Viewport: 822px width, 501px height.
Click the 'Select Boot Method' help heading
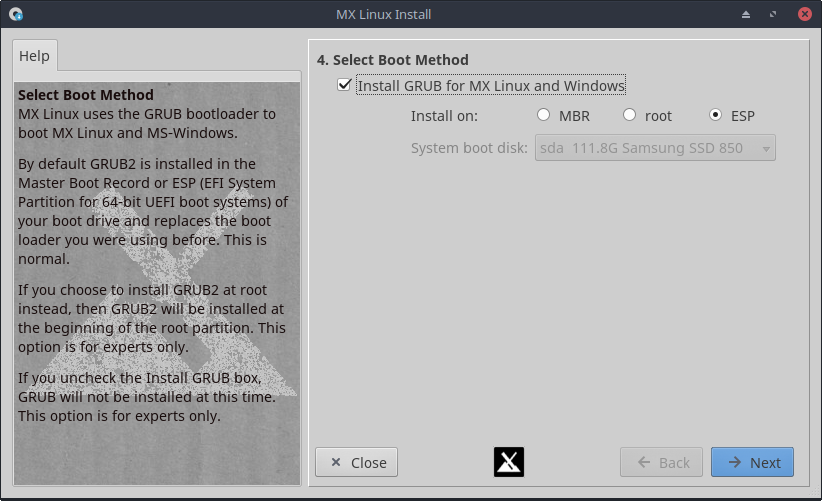[x=86, y=95]
